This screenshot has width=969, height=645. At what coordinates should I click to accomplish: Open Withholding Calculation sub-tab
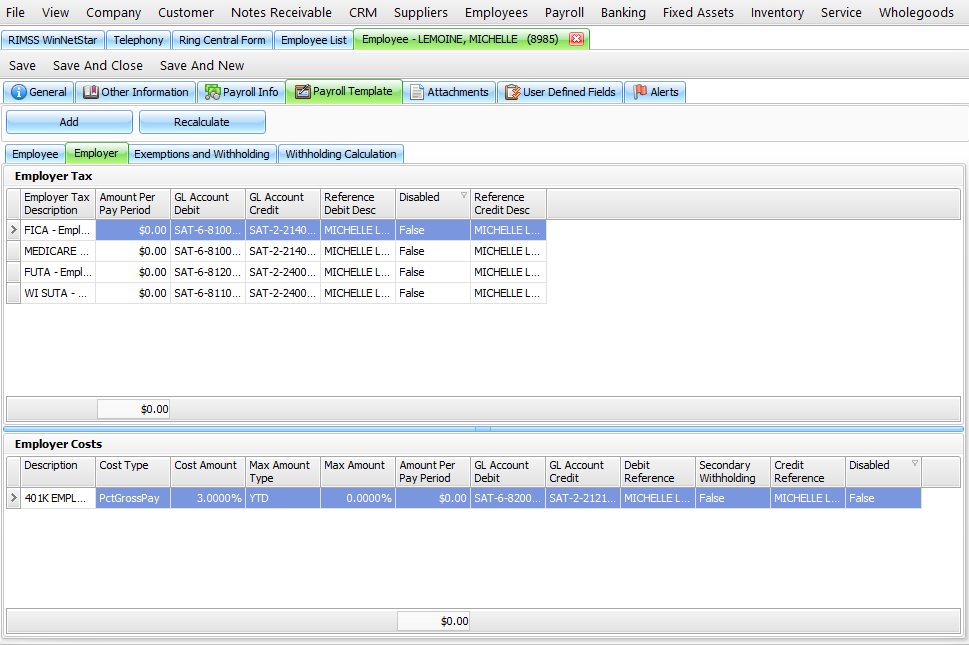click(x=341, y=154)
